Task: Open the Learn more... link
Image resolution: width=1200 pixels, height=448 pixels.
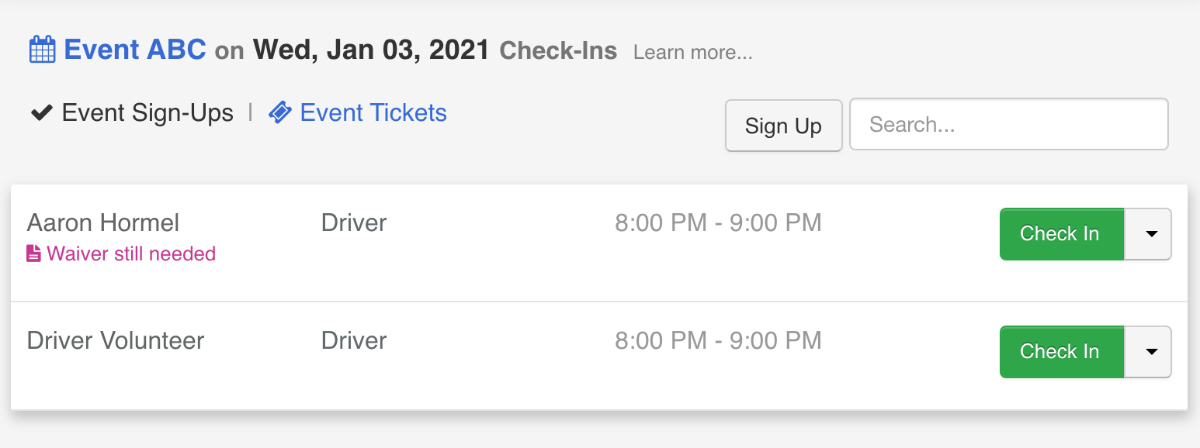Action: [x=693, y=52]
